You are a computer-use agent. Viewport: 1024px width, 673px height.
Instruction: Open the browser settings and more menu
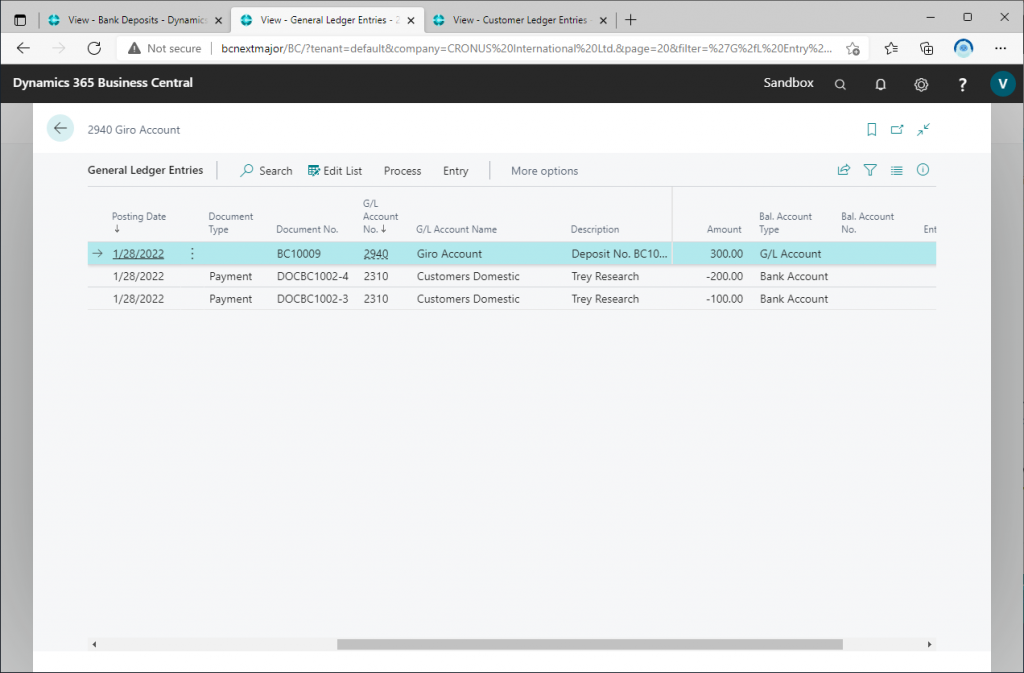pyautogui.click(x=1000, y=48)
